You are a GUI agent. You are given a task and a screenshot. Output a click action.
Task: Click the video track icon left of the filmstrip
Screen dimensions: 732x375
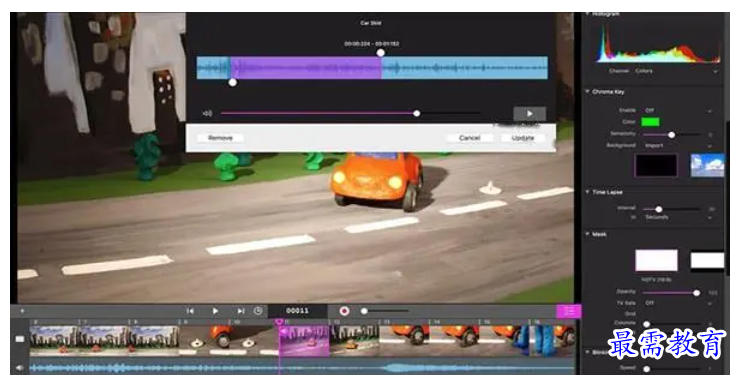click(20, 339)
